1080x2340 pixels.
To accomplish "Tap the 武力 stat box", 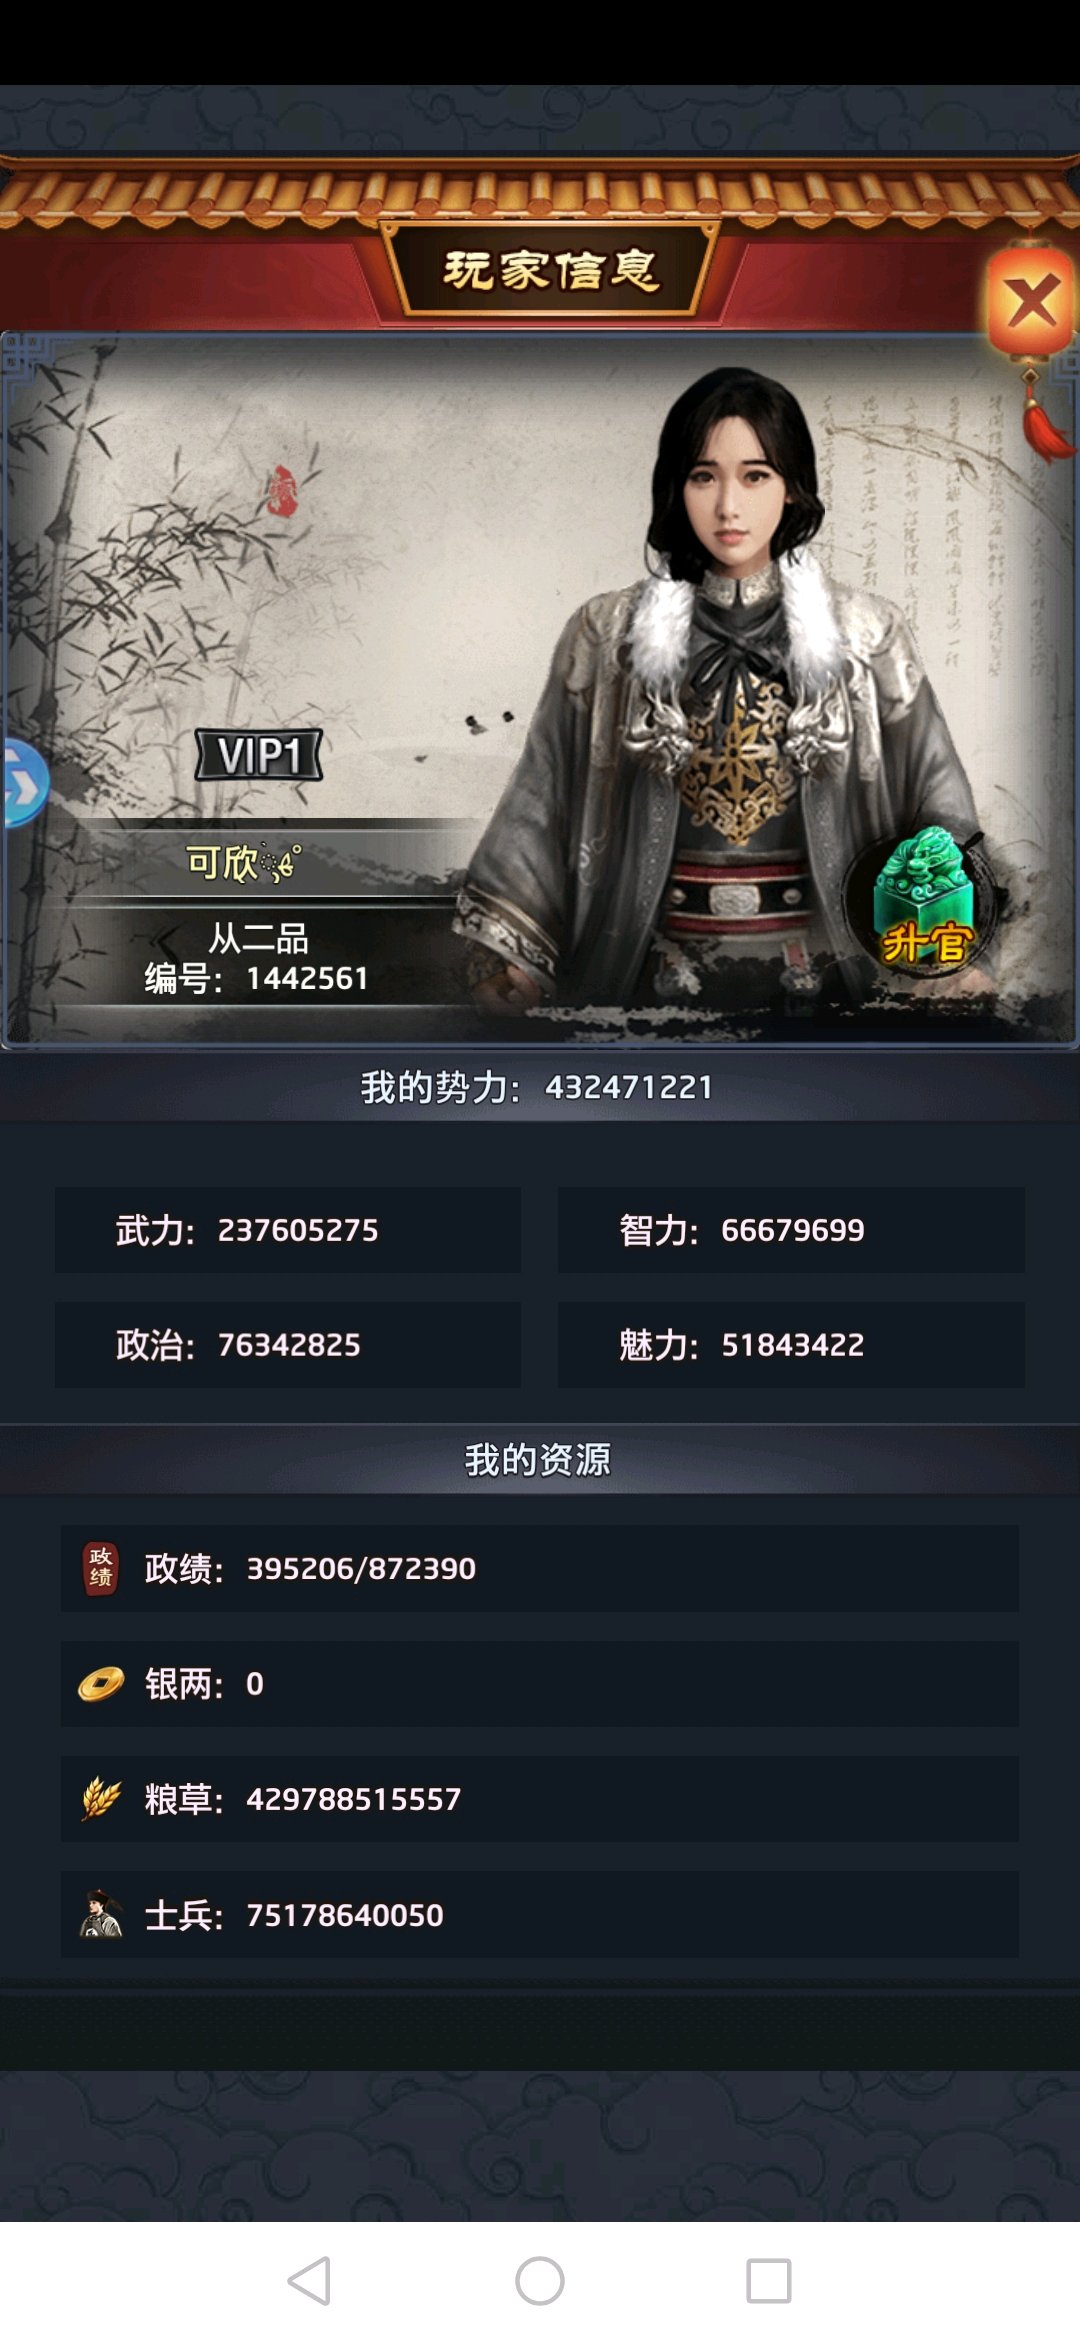I will pos(288,1230).
